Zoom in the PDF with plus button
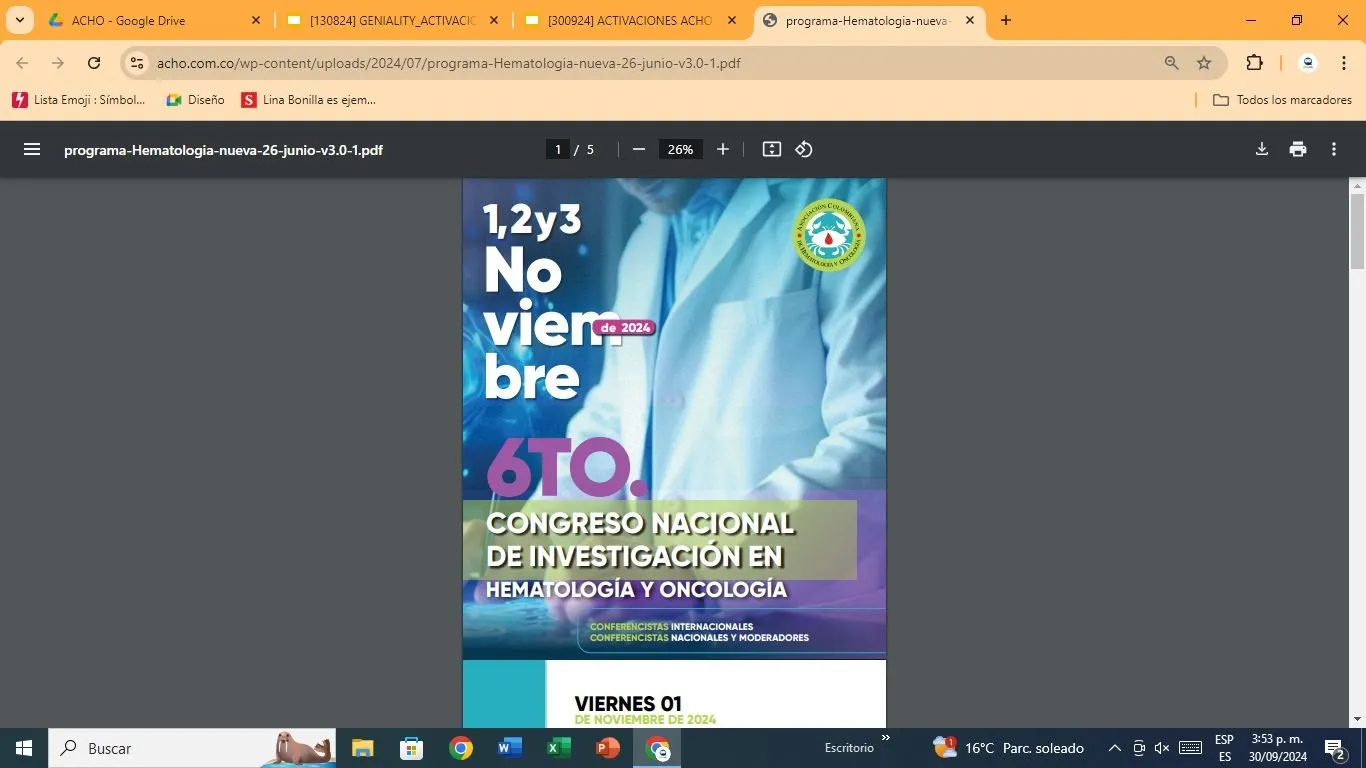 pyautogui.click(x=723, y=149)
